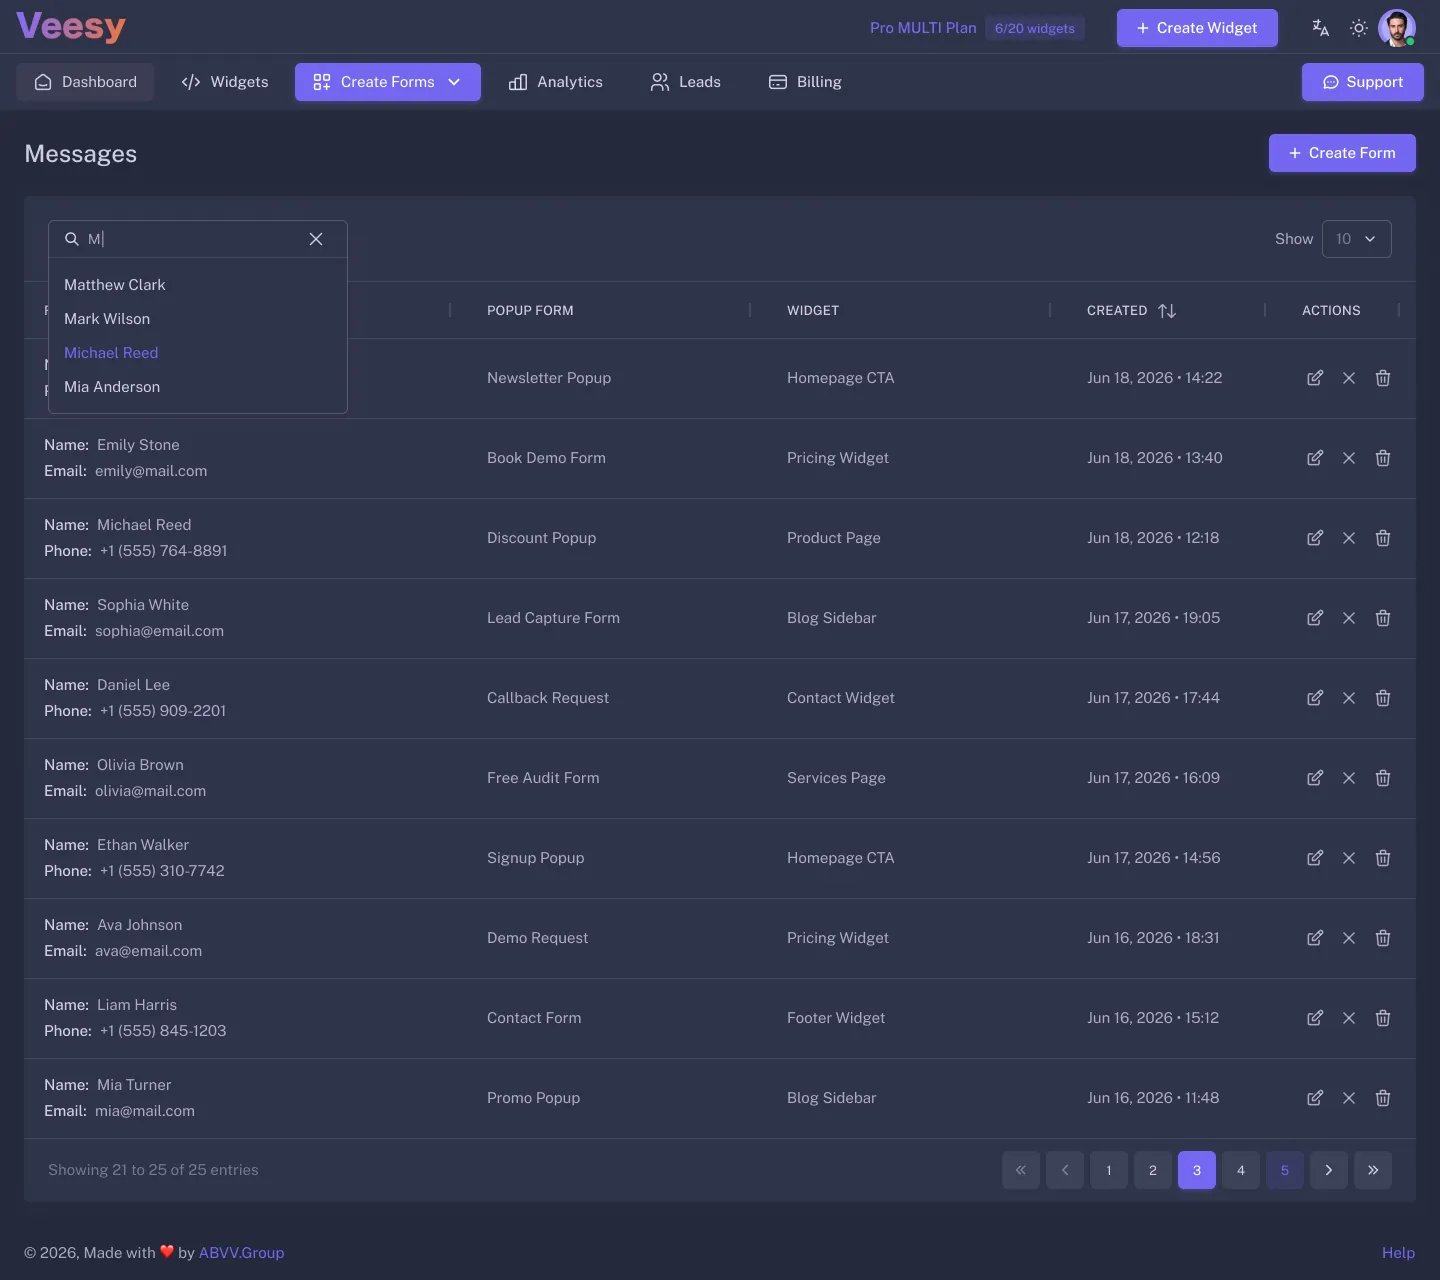This screenshot has width=1440, height=1280.
Task: Delete the Ava Johnson message
Action: [1383, 938]
